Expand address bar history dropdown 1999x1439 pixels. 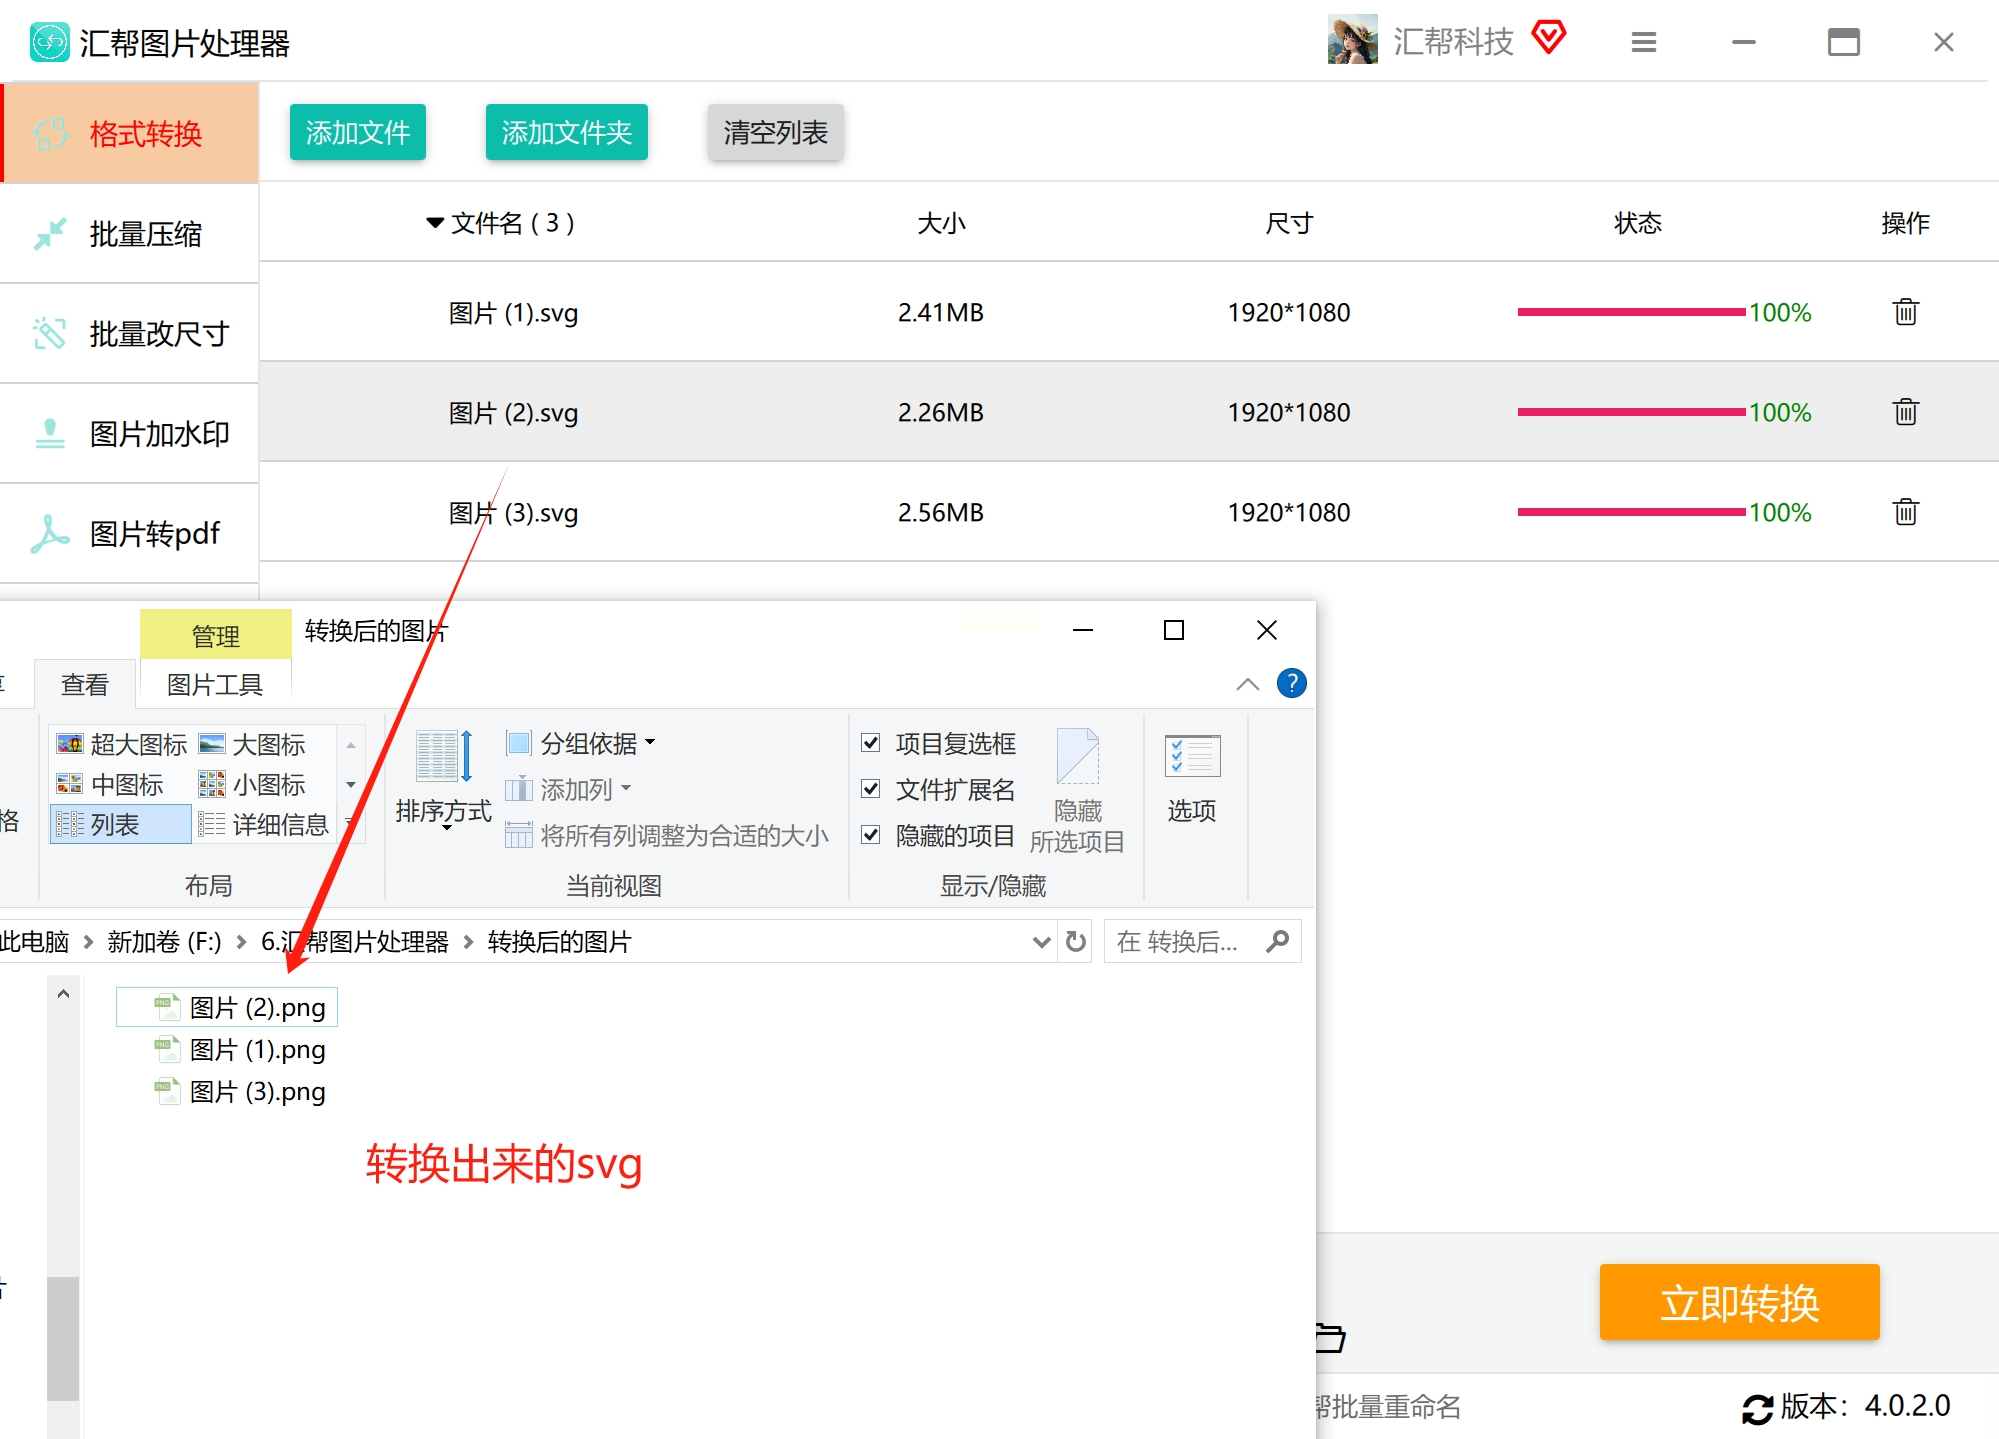click(x=1041, y=942)
